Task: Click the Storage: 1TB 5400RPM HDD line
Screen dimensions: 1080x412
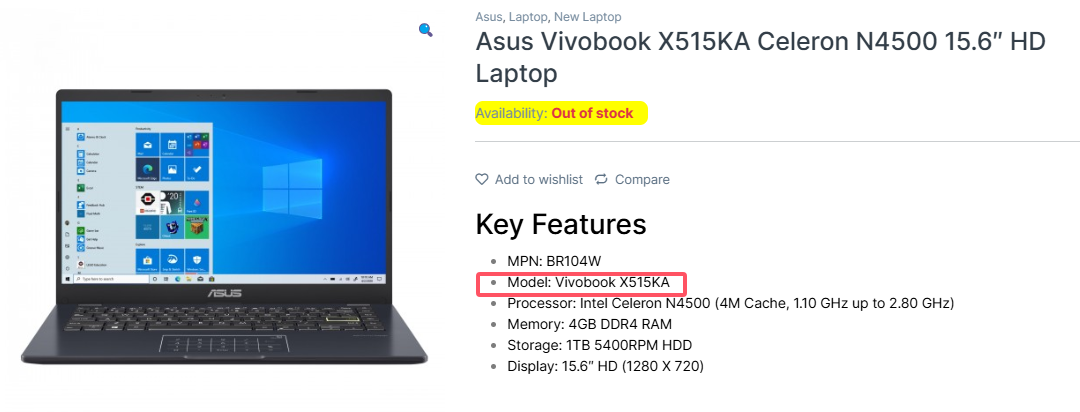Action: coord(599,345)
